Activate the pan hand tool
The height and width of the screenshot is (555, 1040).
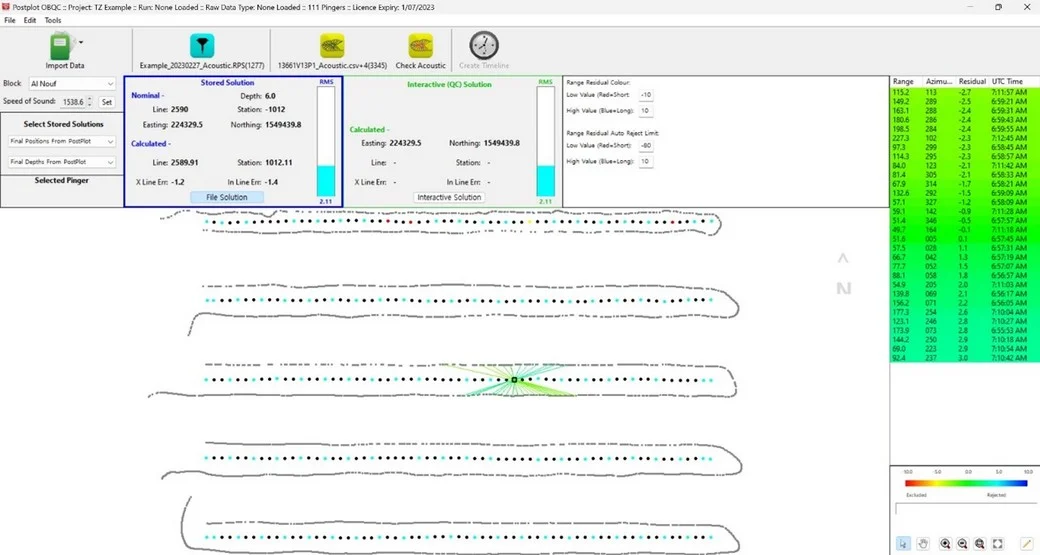click(923, 543)
